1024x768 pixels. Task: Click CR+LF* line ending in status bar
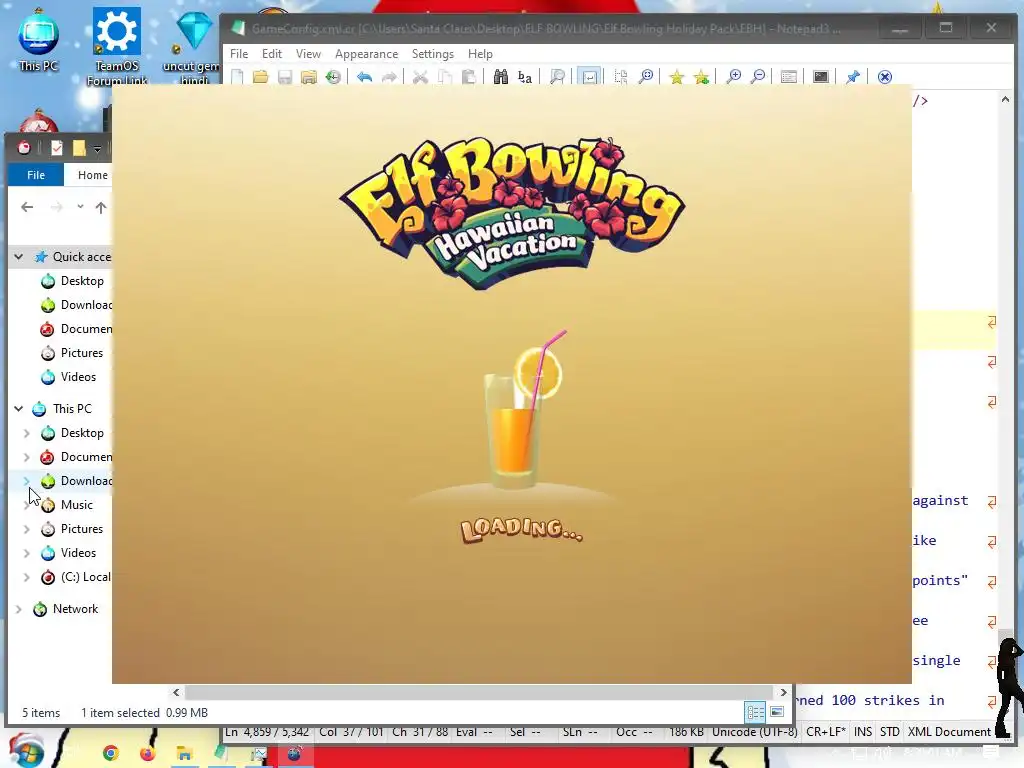pos(825,732)
